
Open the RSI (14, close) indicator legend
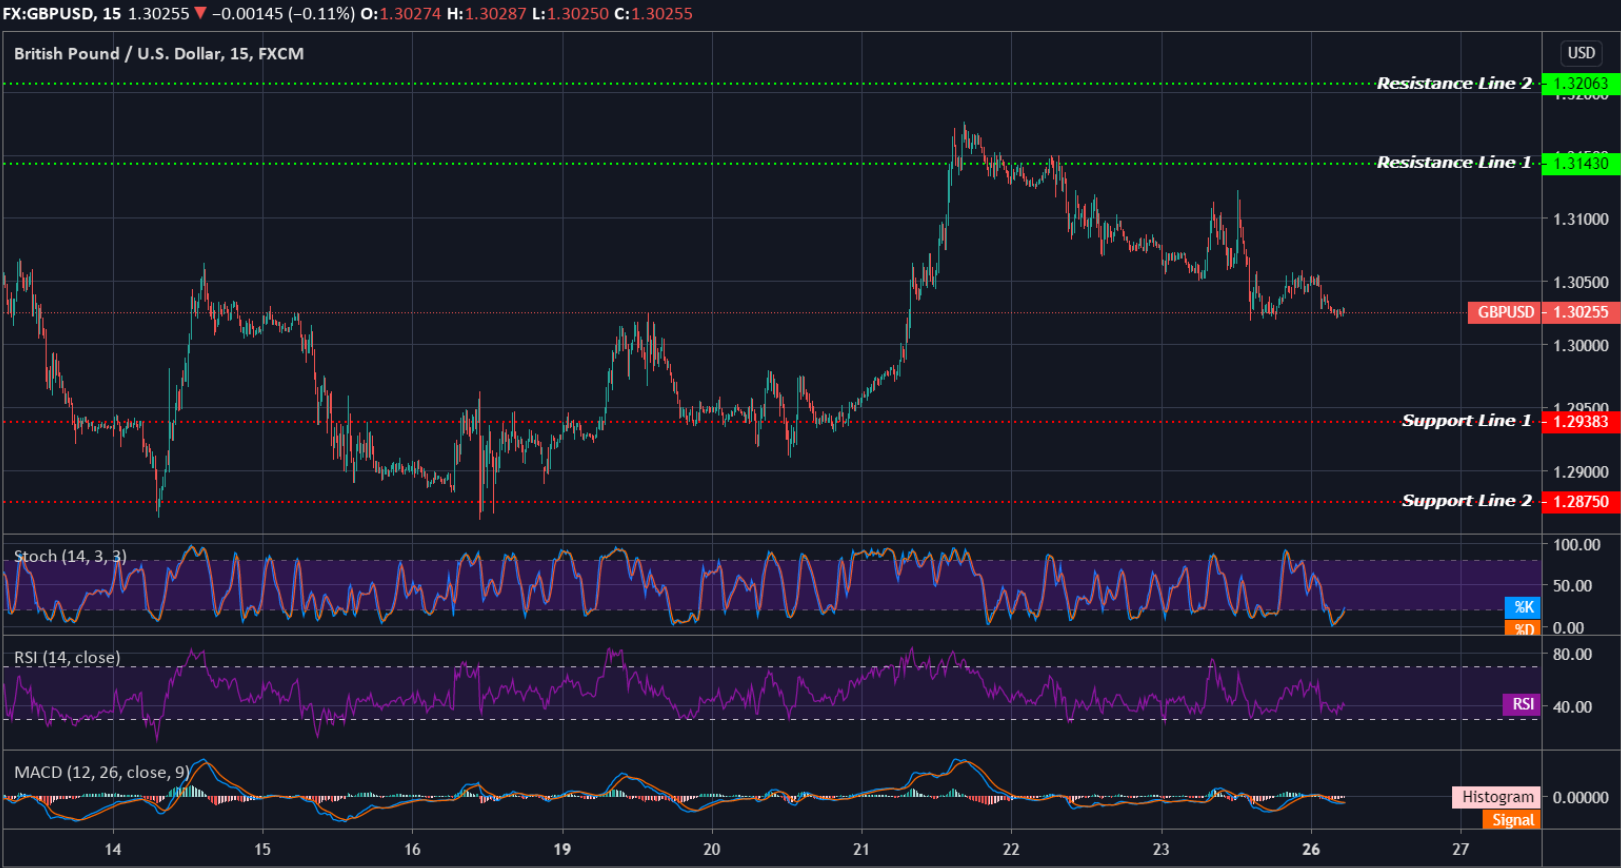tap(67, 657)
